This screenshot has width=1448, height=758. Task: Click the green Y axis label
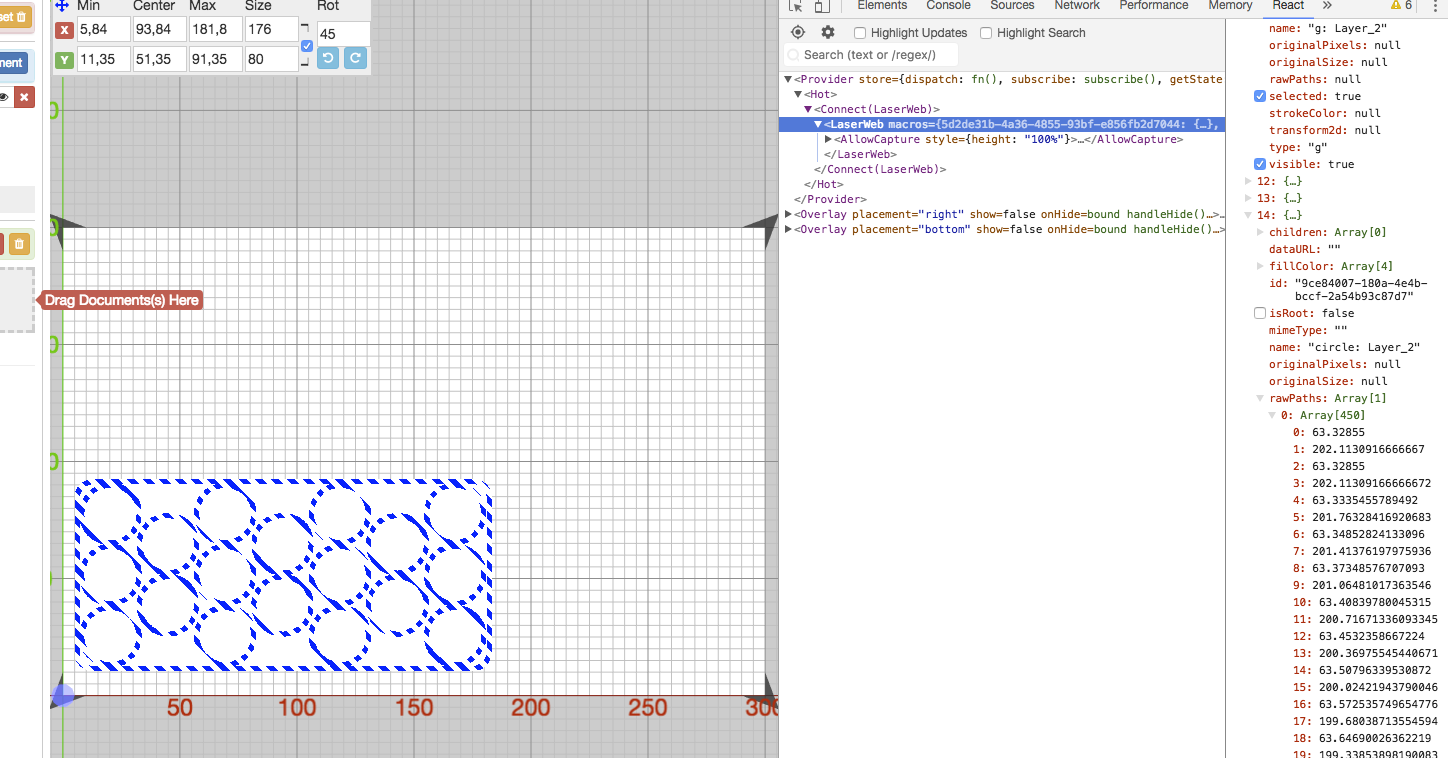(64, 60)
